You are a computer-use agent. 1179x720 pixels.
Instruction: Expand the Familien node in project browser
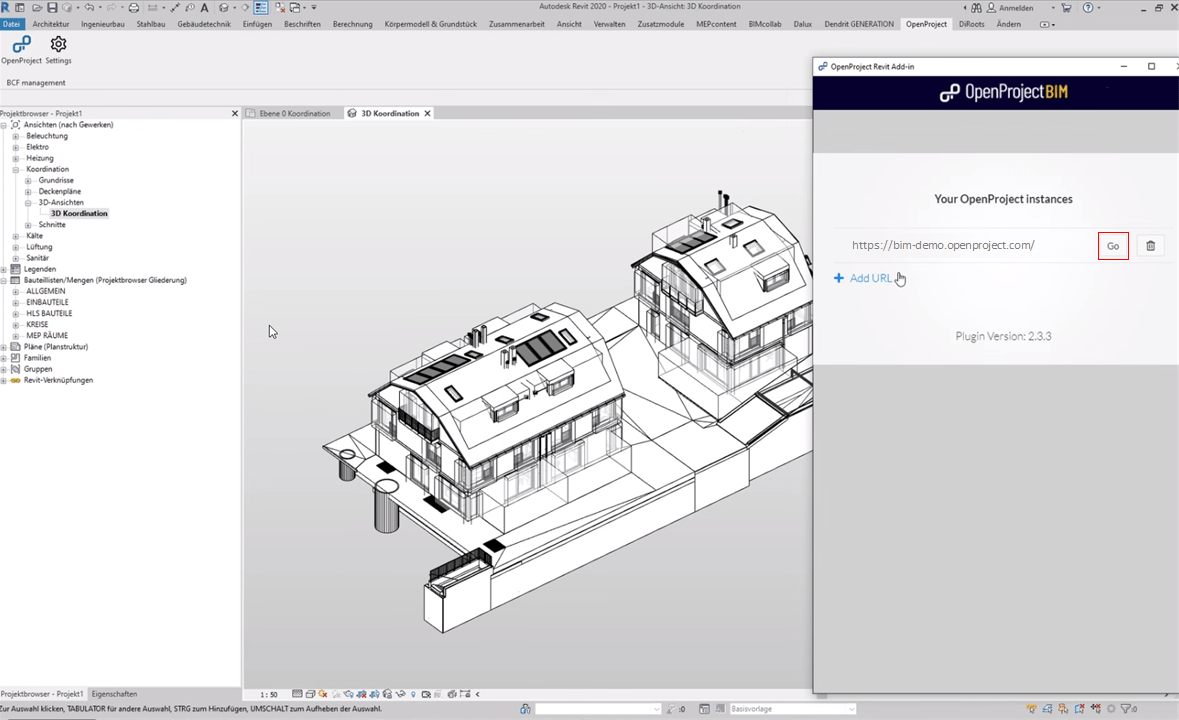[x=4, y=357]
